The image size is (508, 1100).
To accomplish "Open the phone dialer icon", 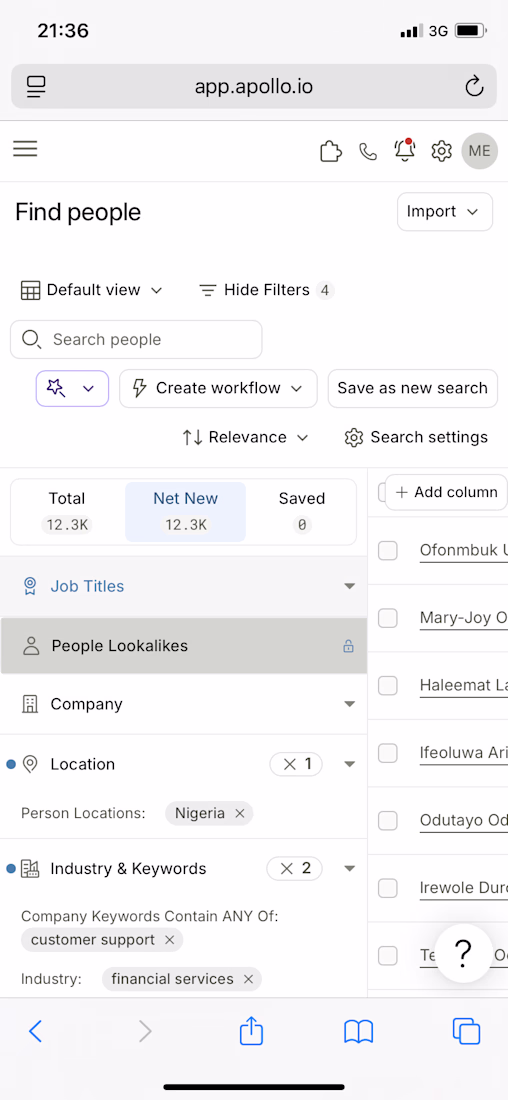I will tap(368, 151).
